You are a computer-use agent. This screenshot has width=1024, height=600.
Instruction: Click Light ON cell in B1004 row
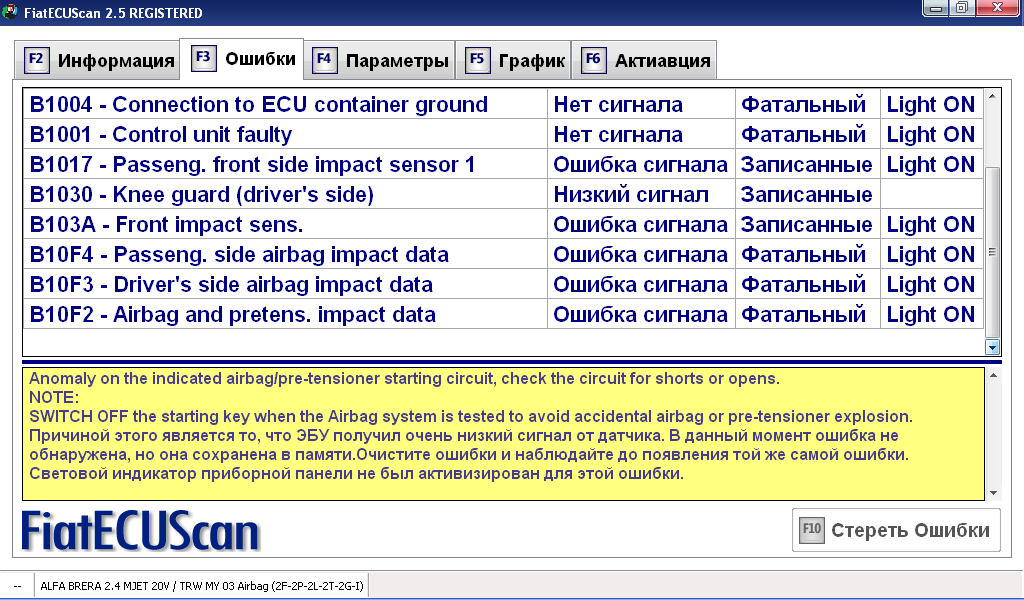click(x=931, y=104)
